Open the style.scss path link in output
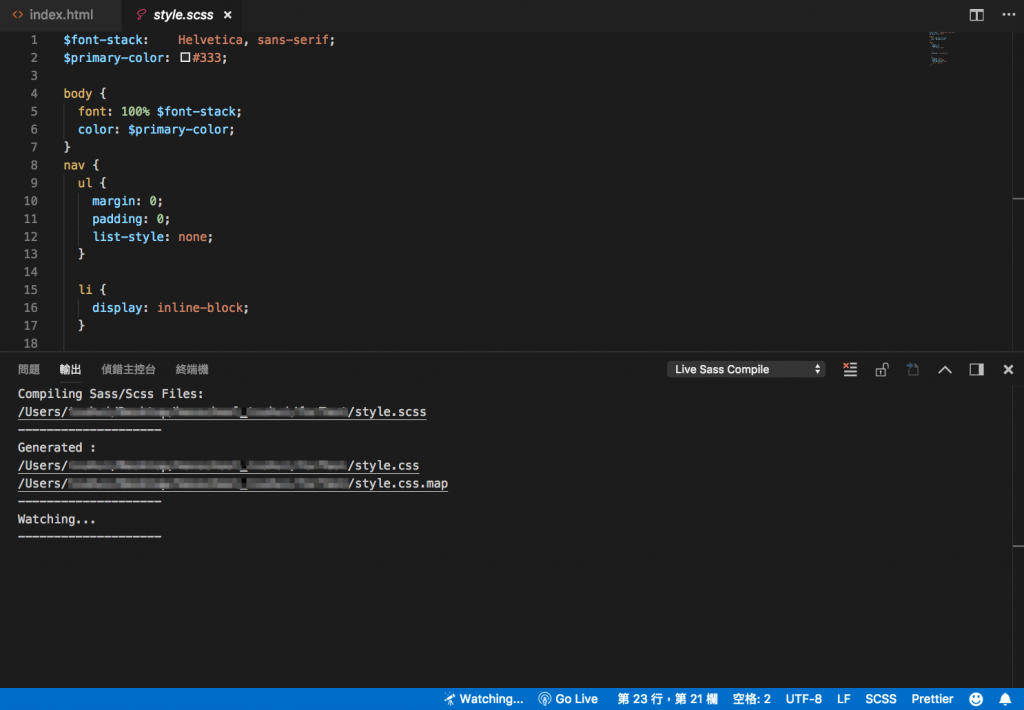The height and width of the screenshot is (710, 1024). [222, 412]
